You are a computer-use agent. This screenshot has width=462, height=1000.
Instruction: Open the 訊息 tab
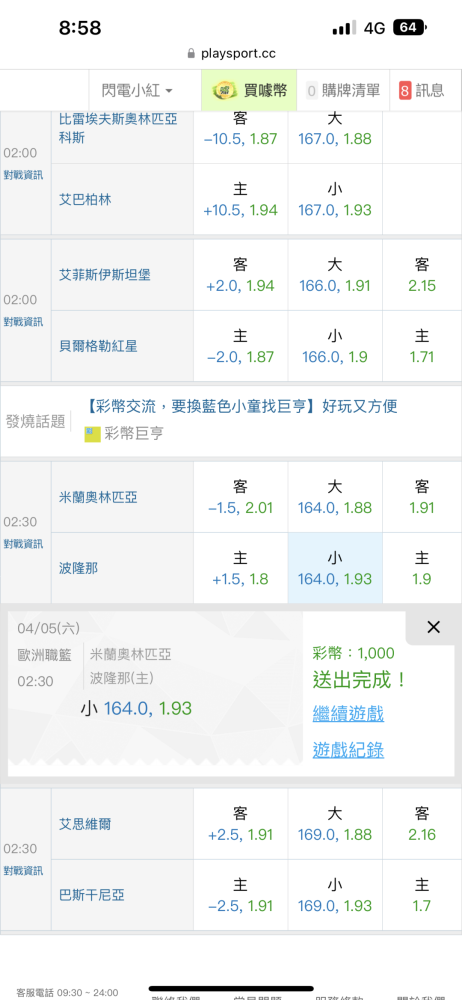(422, 91)
